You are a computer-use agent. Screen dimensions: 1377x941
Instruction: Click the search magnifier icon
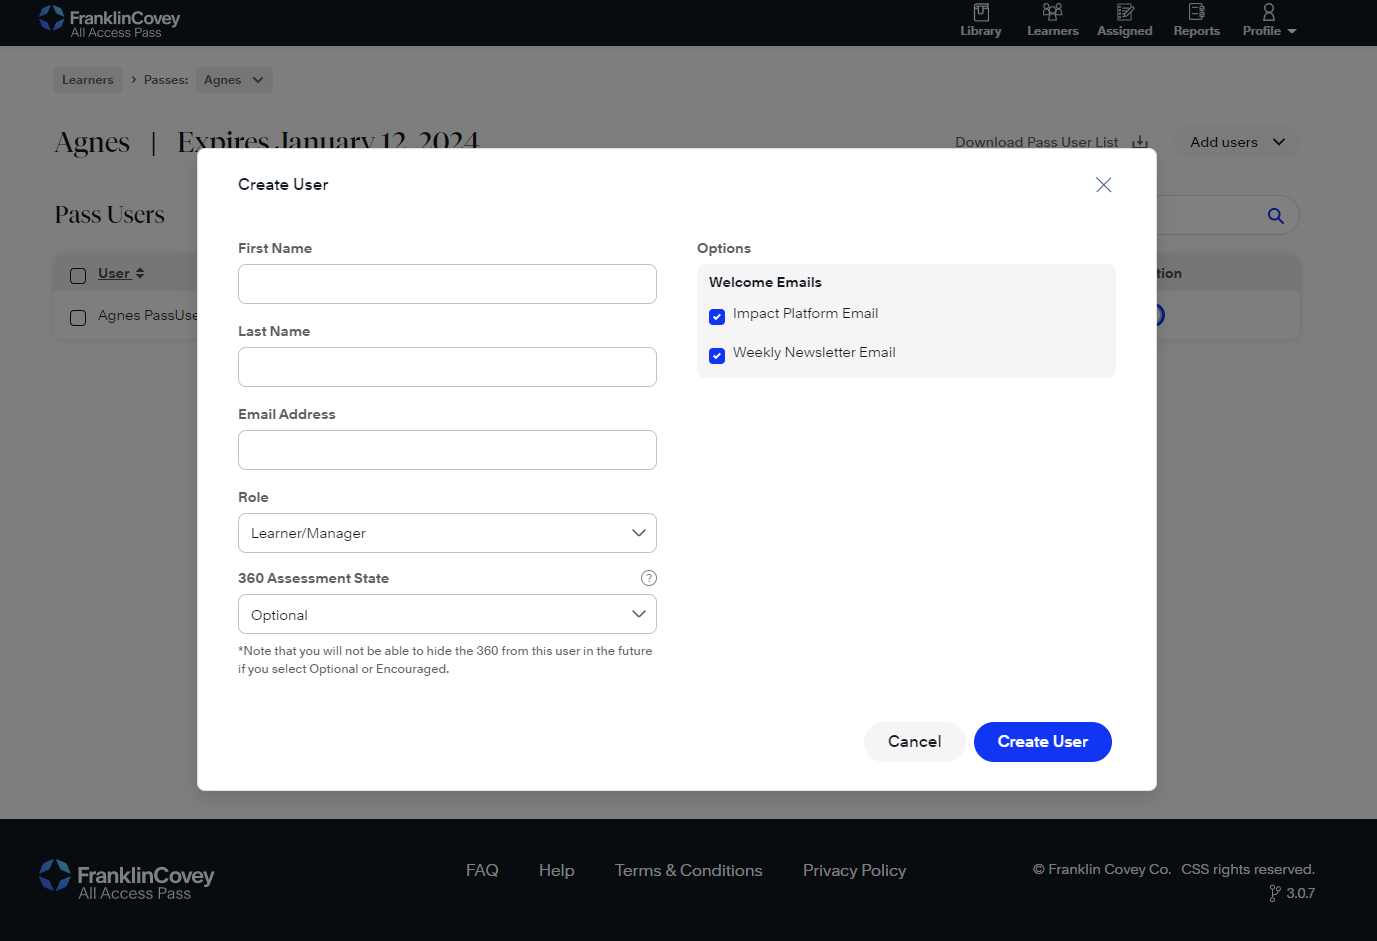[1275, 216]
